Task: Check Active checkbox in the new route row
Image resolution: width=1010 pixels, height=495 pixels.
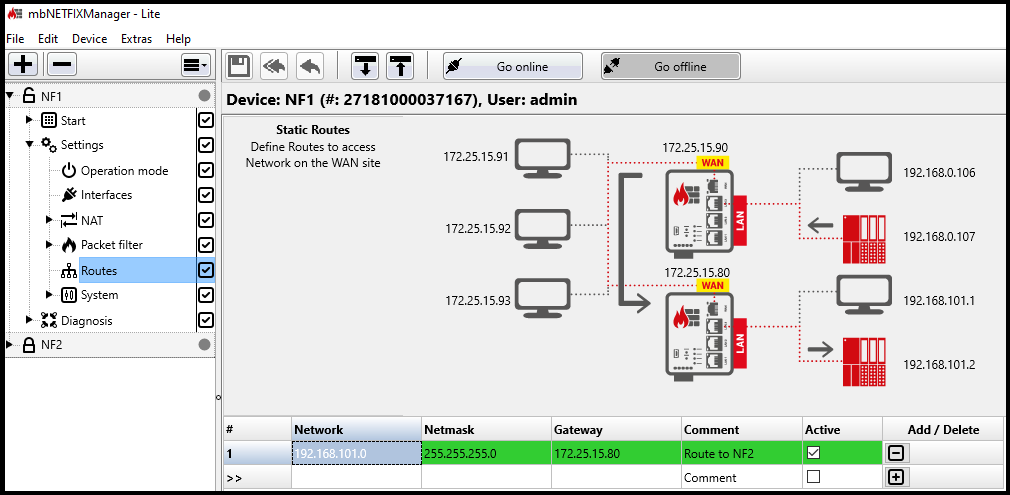Action: (x=814, y=477)
